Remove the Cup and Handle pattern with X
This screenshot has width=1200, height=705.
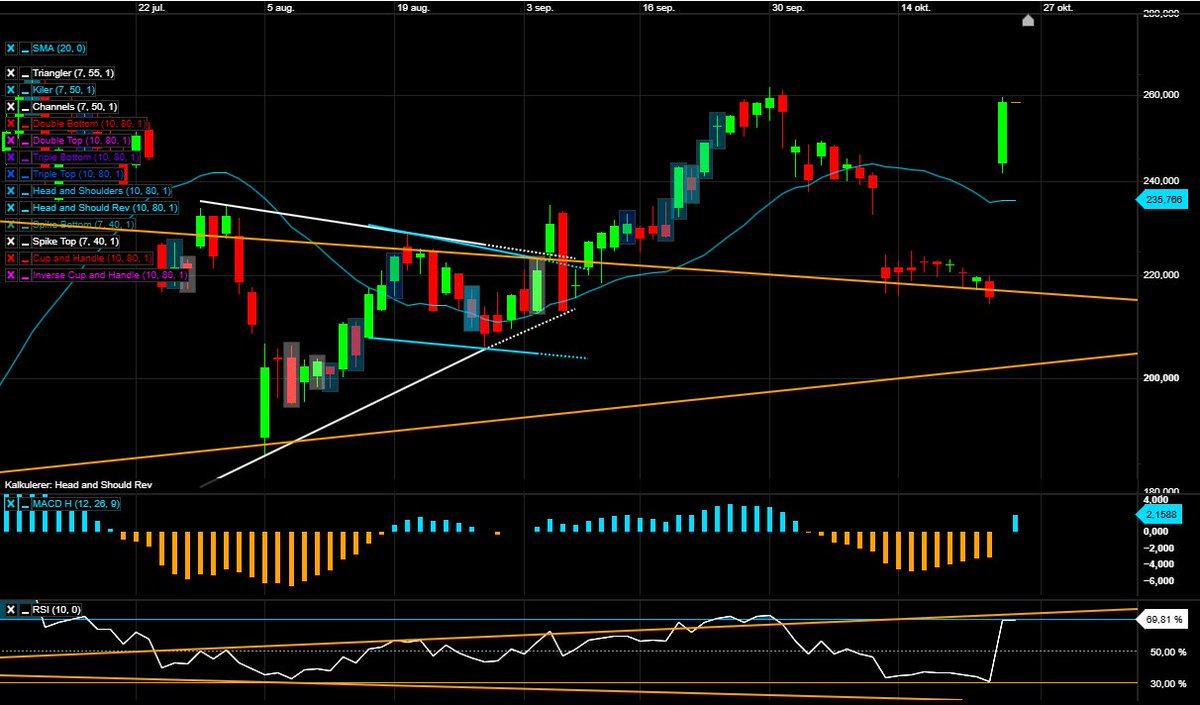(11, 258)
